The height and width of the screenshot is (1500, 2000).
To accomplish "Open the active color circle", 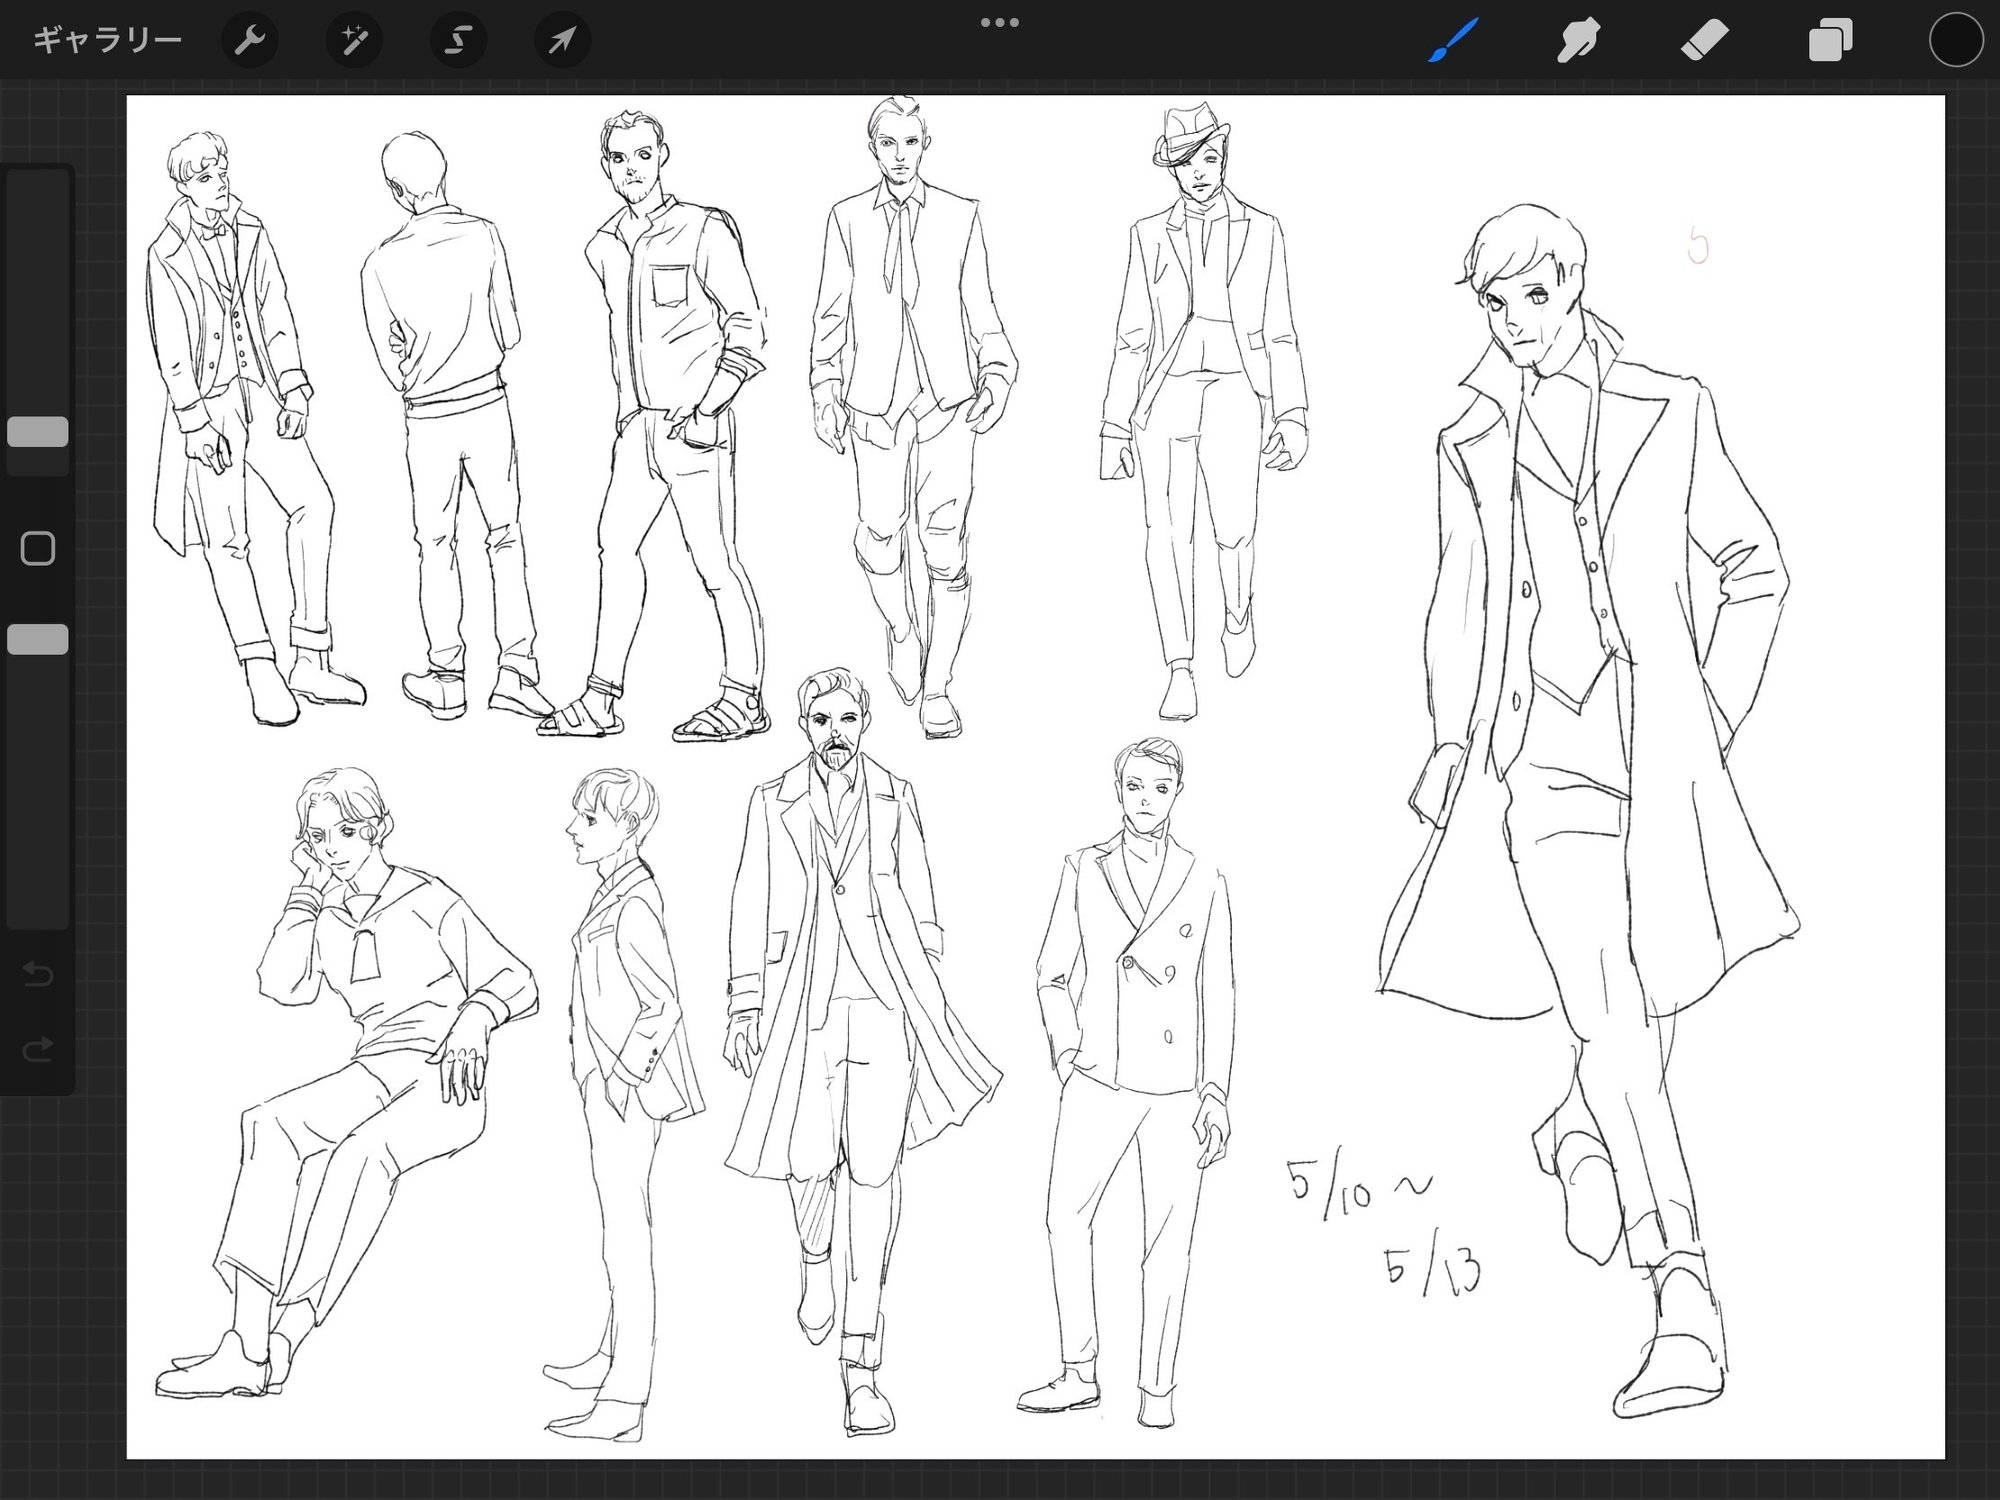I will coord(1955,41).
